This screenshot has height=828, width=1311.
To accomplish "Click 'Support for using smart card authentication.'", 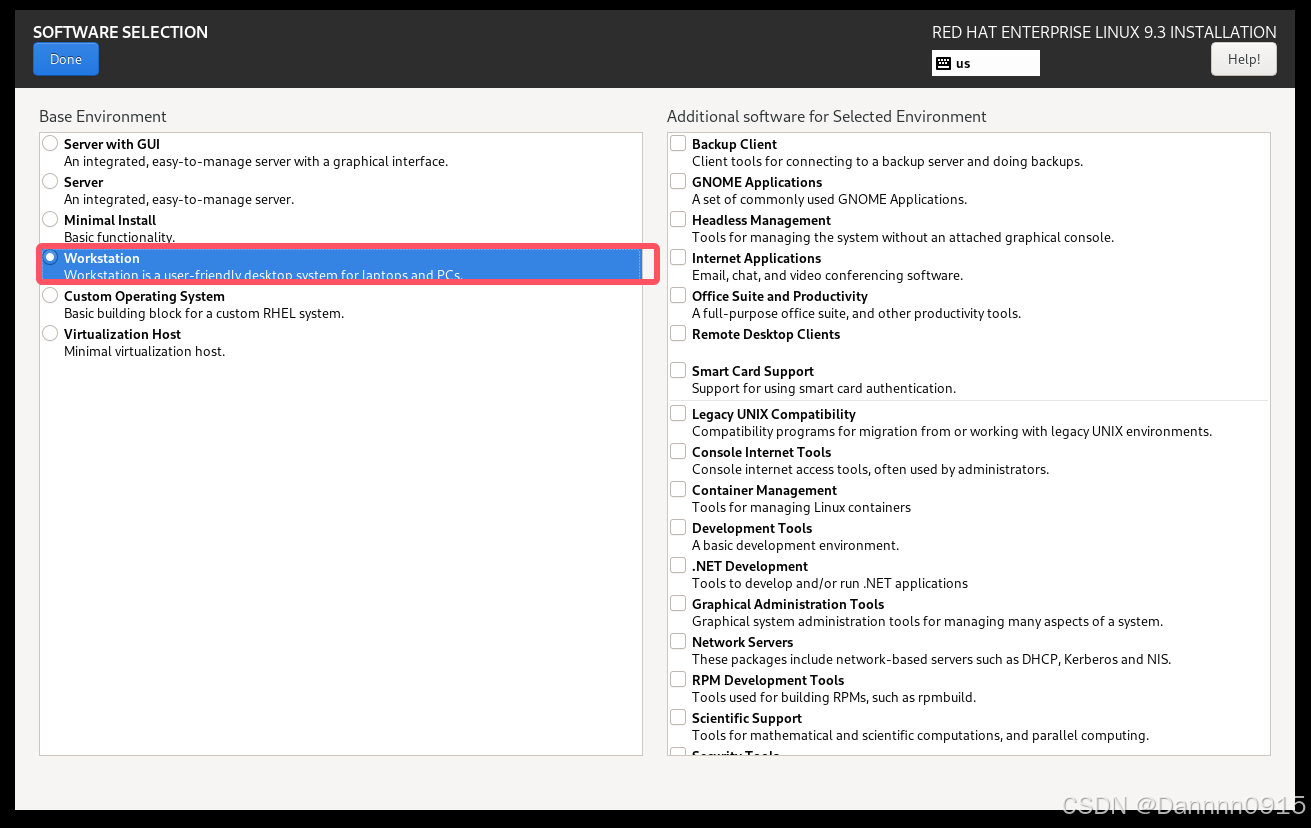I will 824,388.
